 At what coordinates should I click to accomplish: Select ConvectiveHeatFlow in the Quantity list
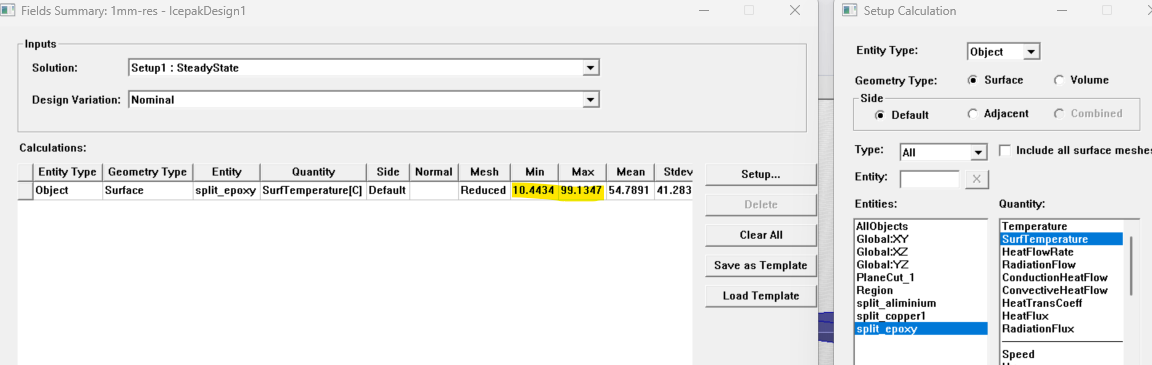coord(1054,290)
